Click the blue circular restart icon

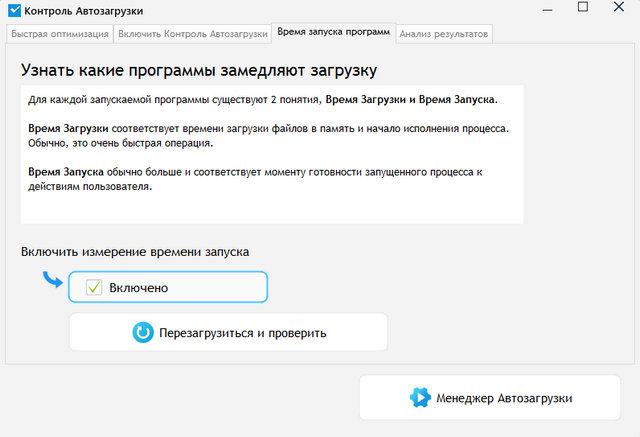coord(143,332)
